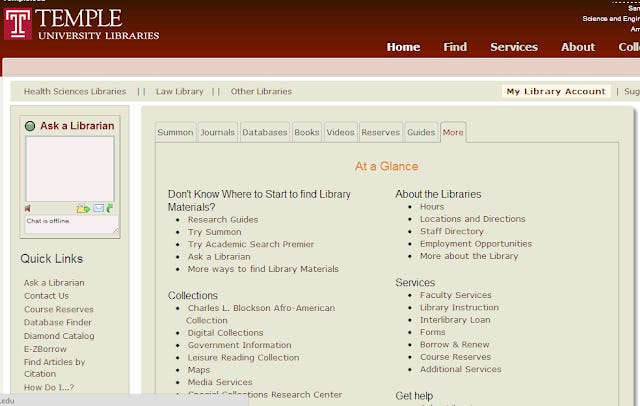Click the Temple T logo icon
Screen dimensions: 640x406
[18, 24]
